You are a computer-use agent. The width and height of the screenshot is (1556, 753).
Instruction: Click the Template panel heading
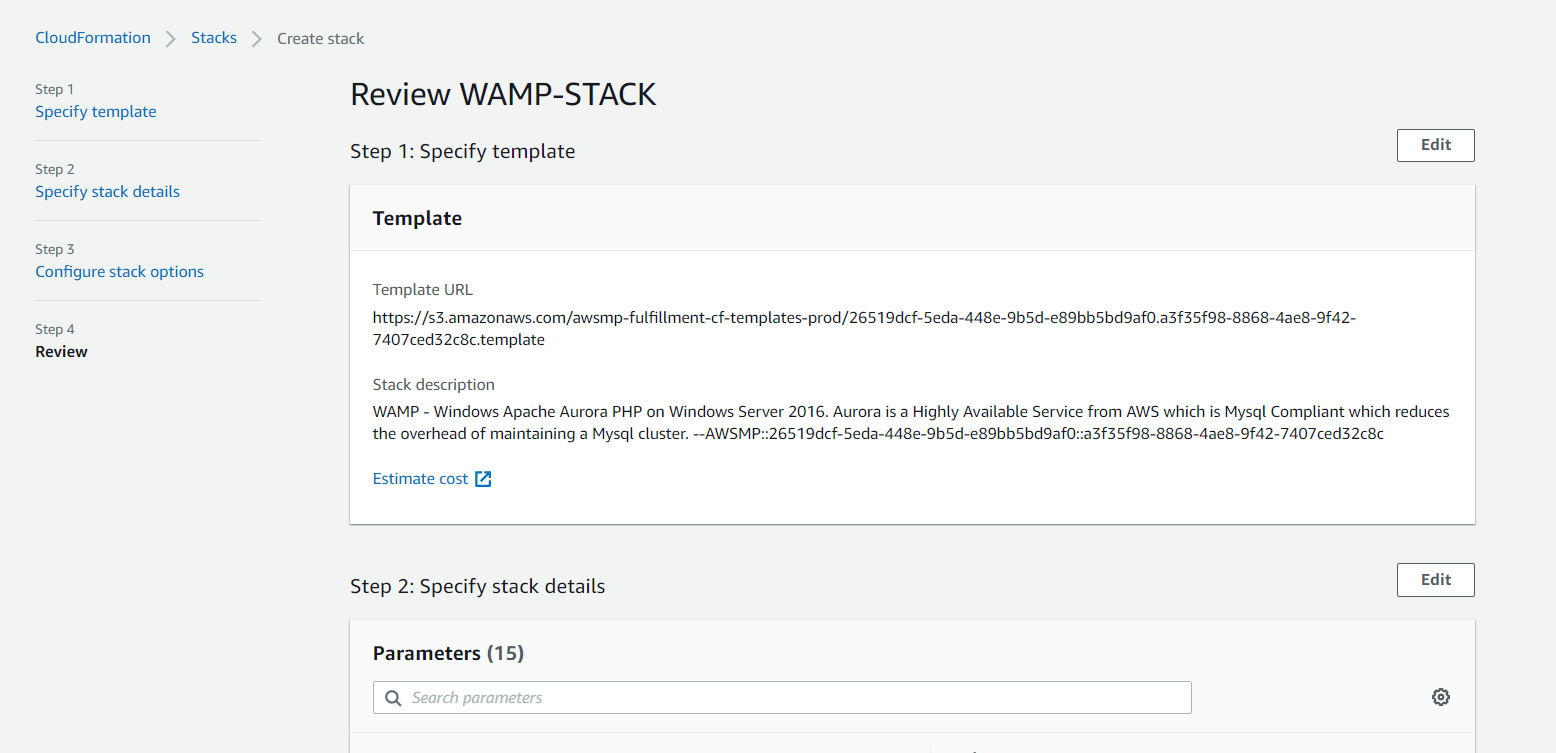click(x=417, y=219)
